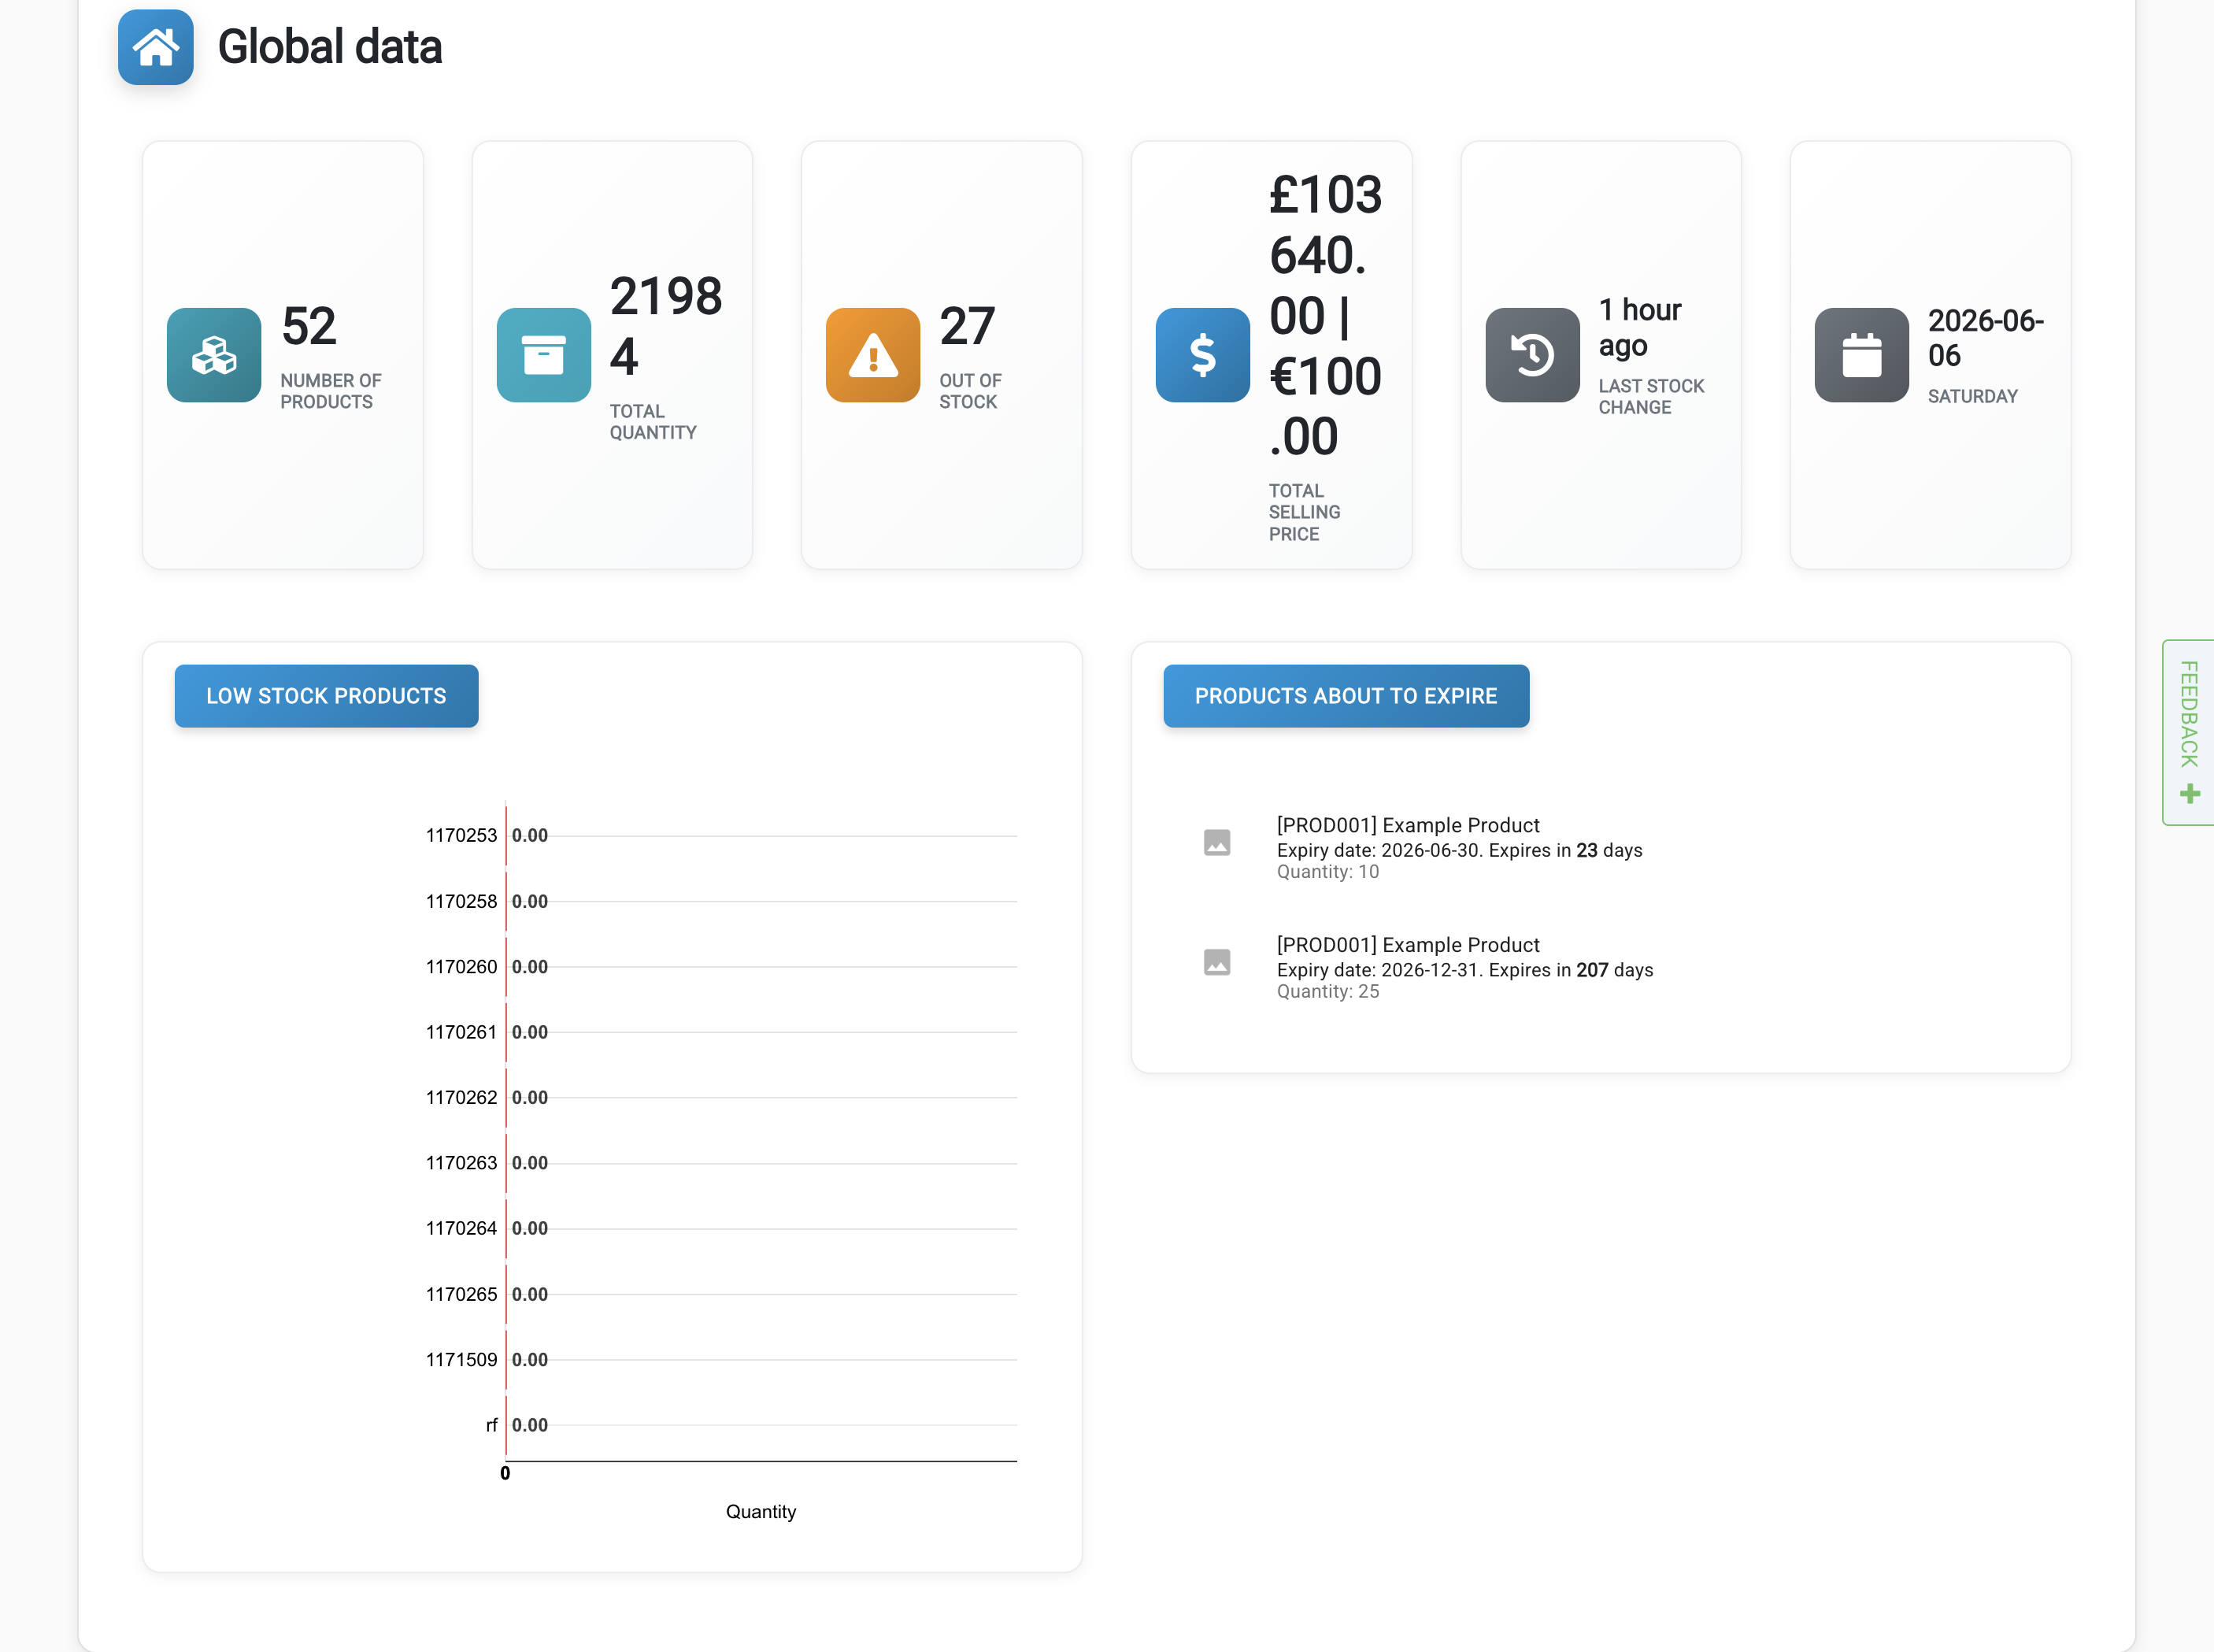This screenshot has width=2214, height=1652.
Task: Click the Expiry date: 2026-06-30 line
Action: pyautogui.click(x=1459, y=850)
